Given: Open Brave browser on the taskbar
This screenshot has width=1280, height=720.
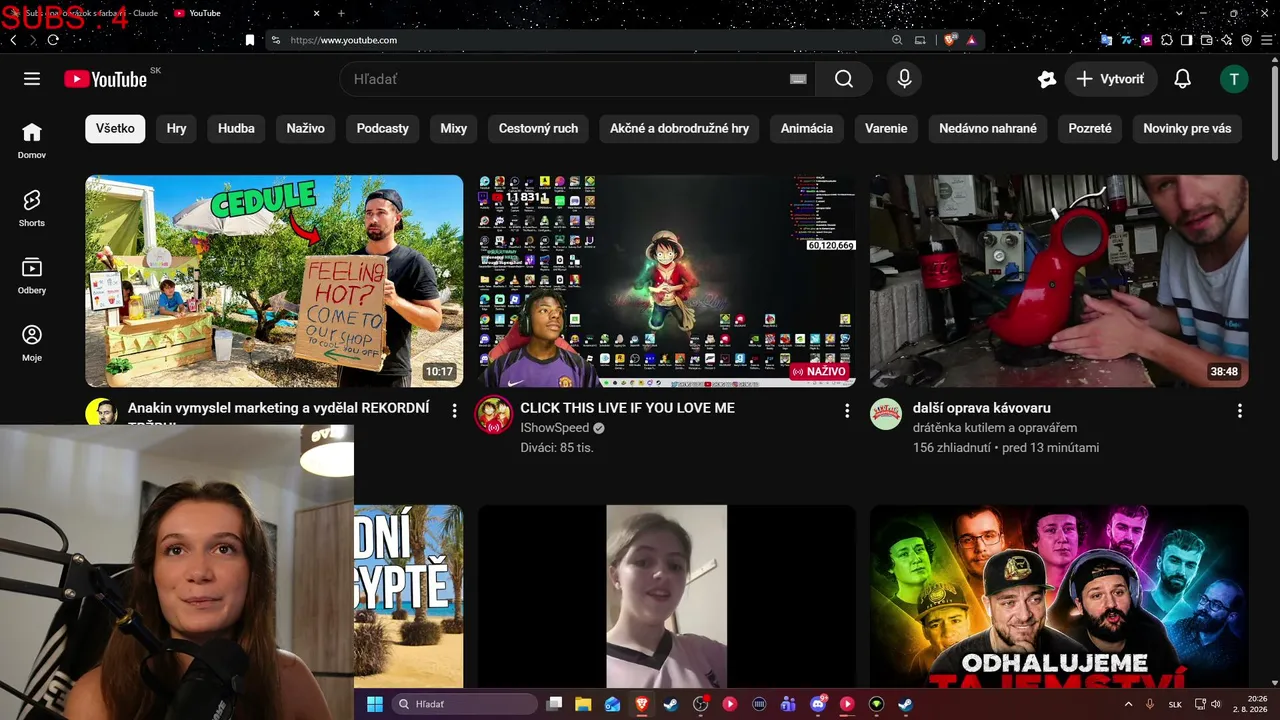Looking at the screenshot, I should (x=641, y=704).
